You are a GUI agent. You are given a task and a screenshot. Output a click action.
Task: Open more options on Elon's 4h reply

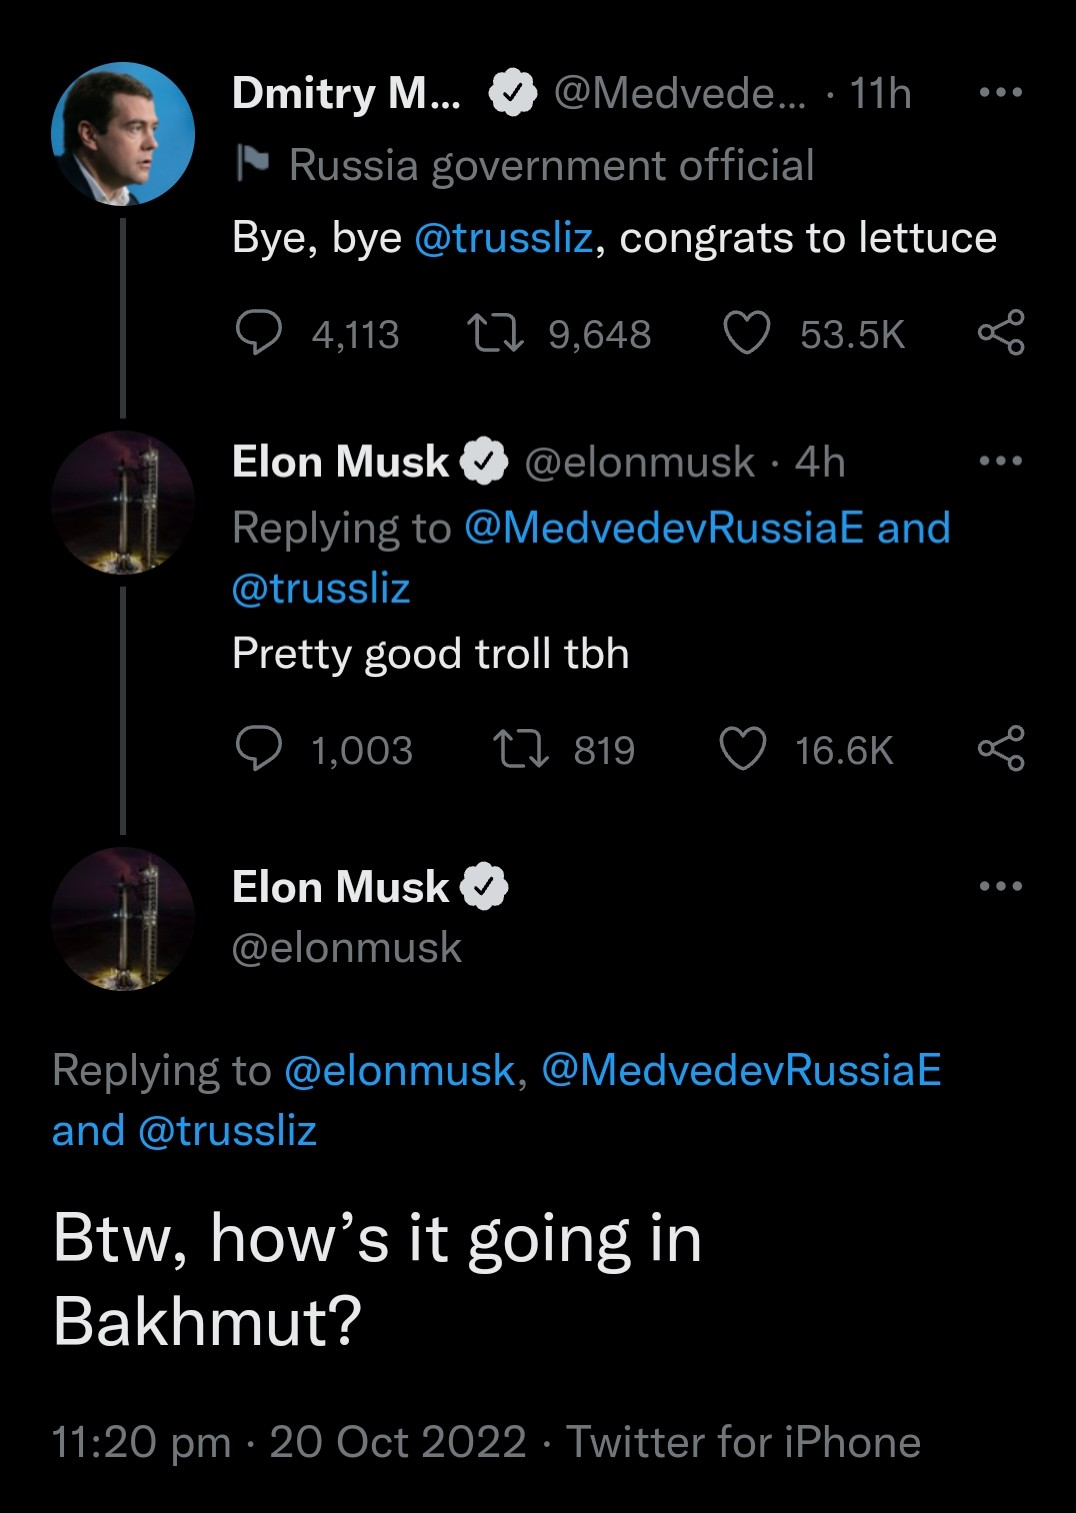[x=1001, y=461]
